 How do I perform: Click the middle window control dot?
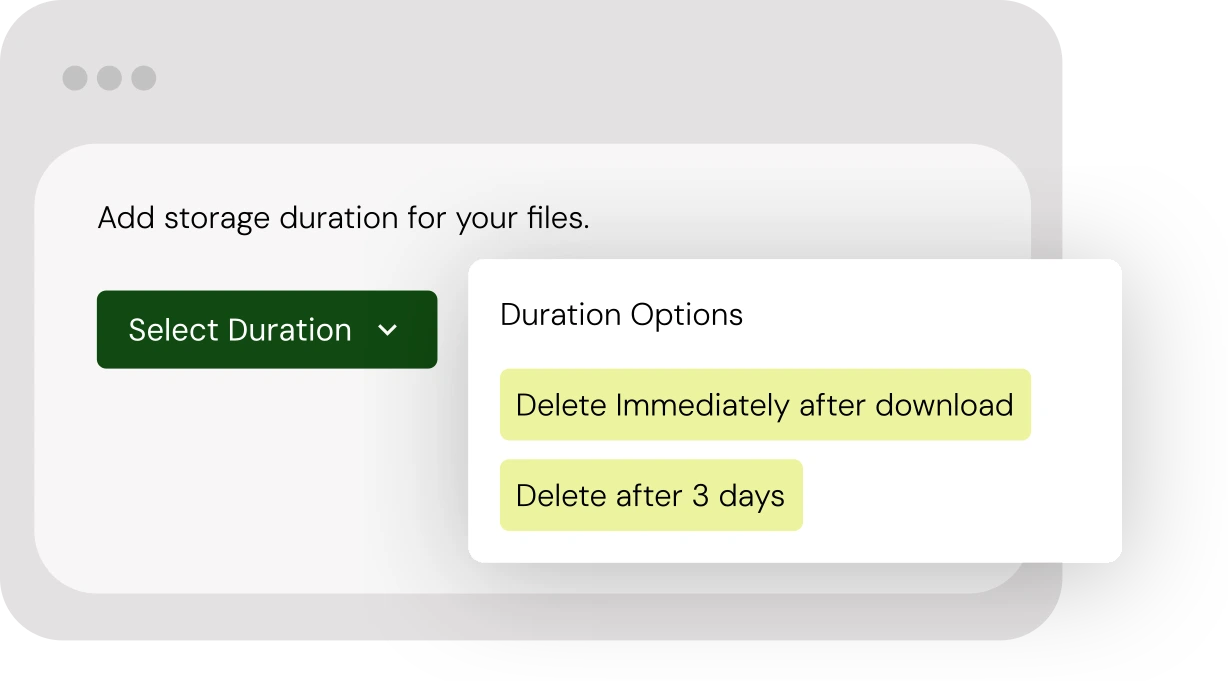(x=111, y=76)
